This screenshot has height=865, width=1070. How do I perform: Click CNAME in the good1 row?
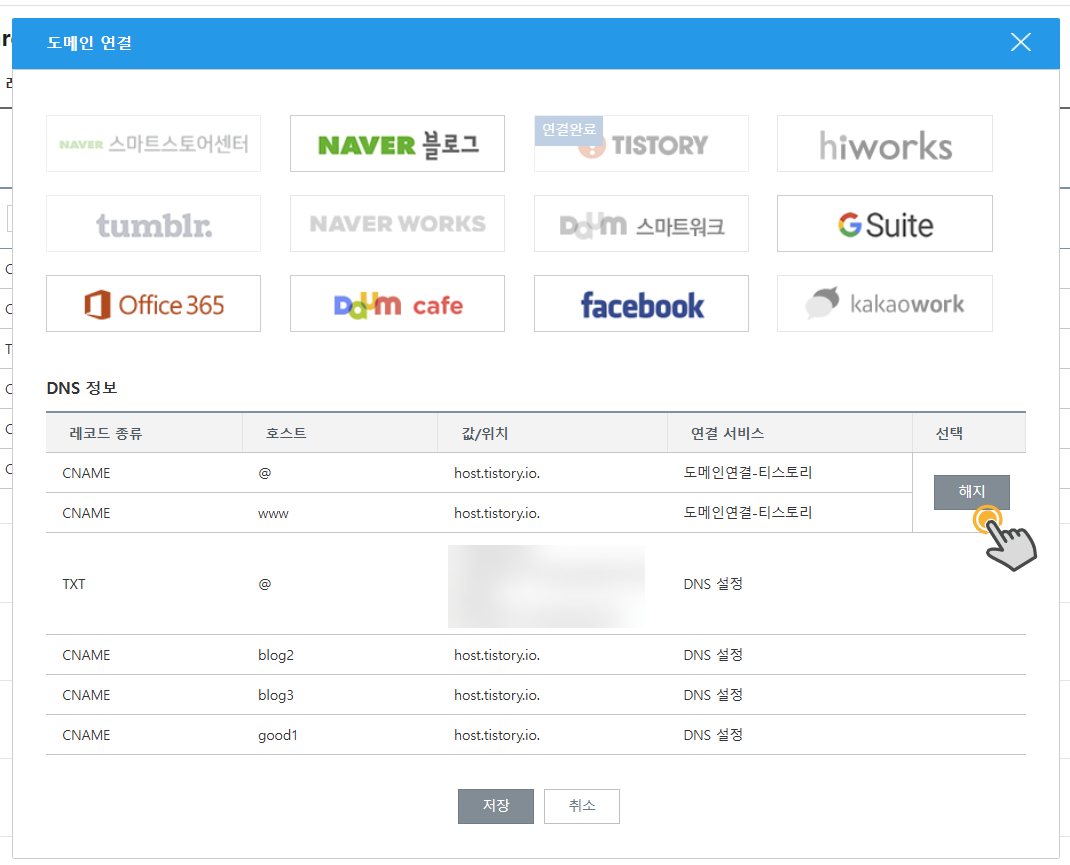86,735
